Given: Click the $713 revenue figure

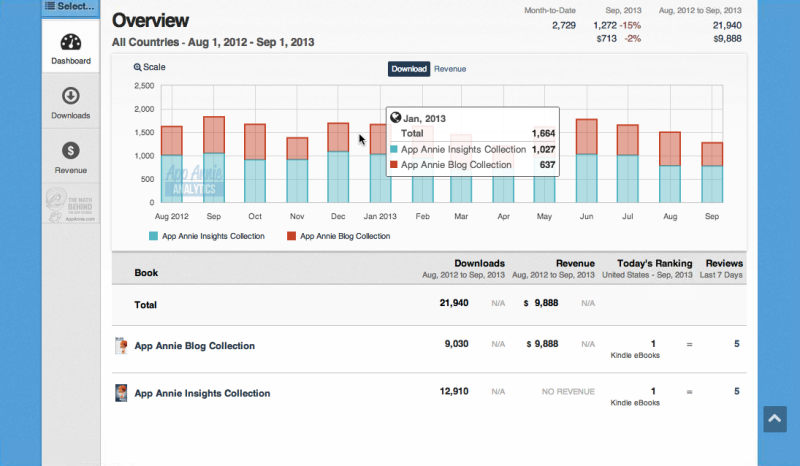Looking at the screenshot, I should (x=607, y=39).
